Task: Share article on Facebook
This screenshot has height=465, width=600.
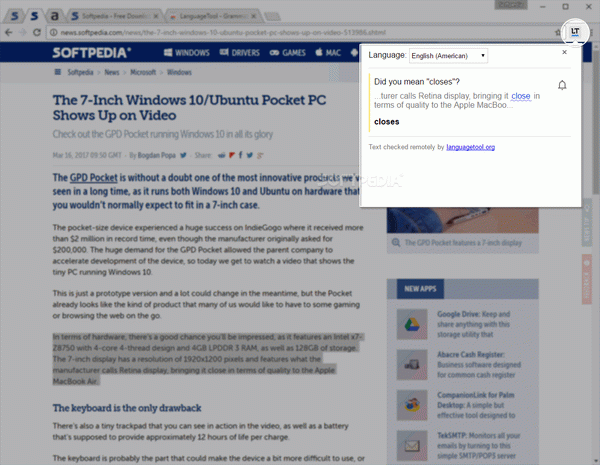Action: pos(240,155)
